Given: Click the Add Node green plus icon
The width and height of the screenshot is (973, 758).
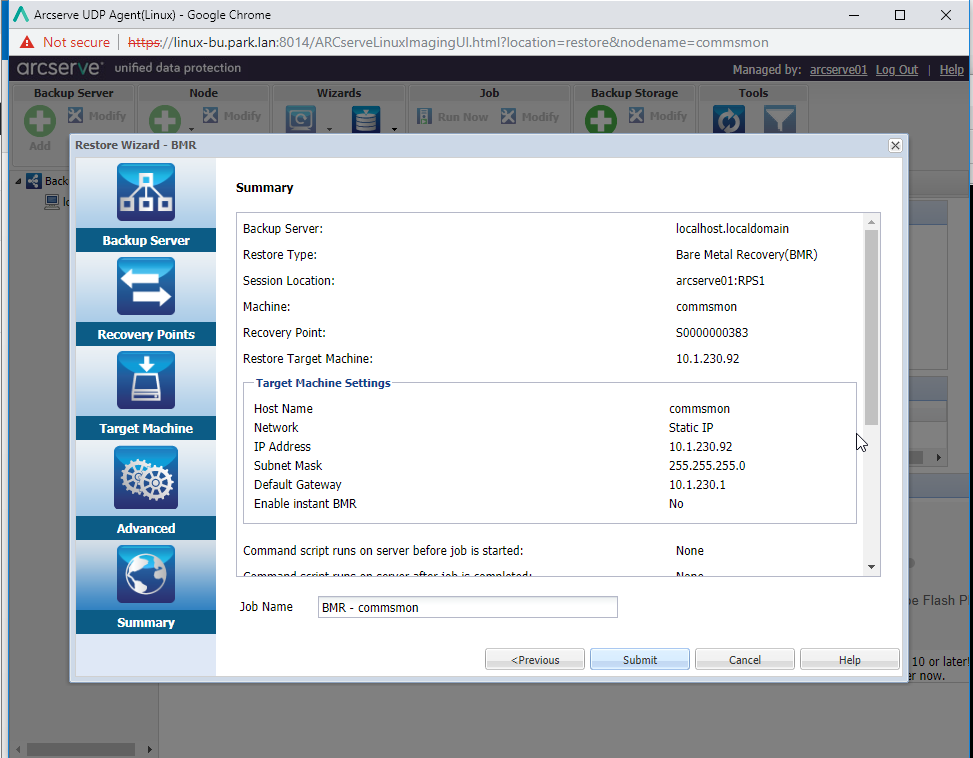Looking at the screenshot, I should [x=164, y=120].
